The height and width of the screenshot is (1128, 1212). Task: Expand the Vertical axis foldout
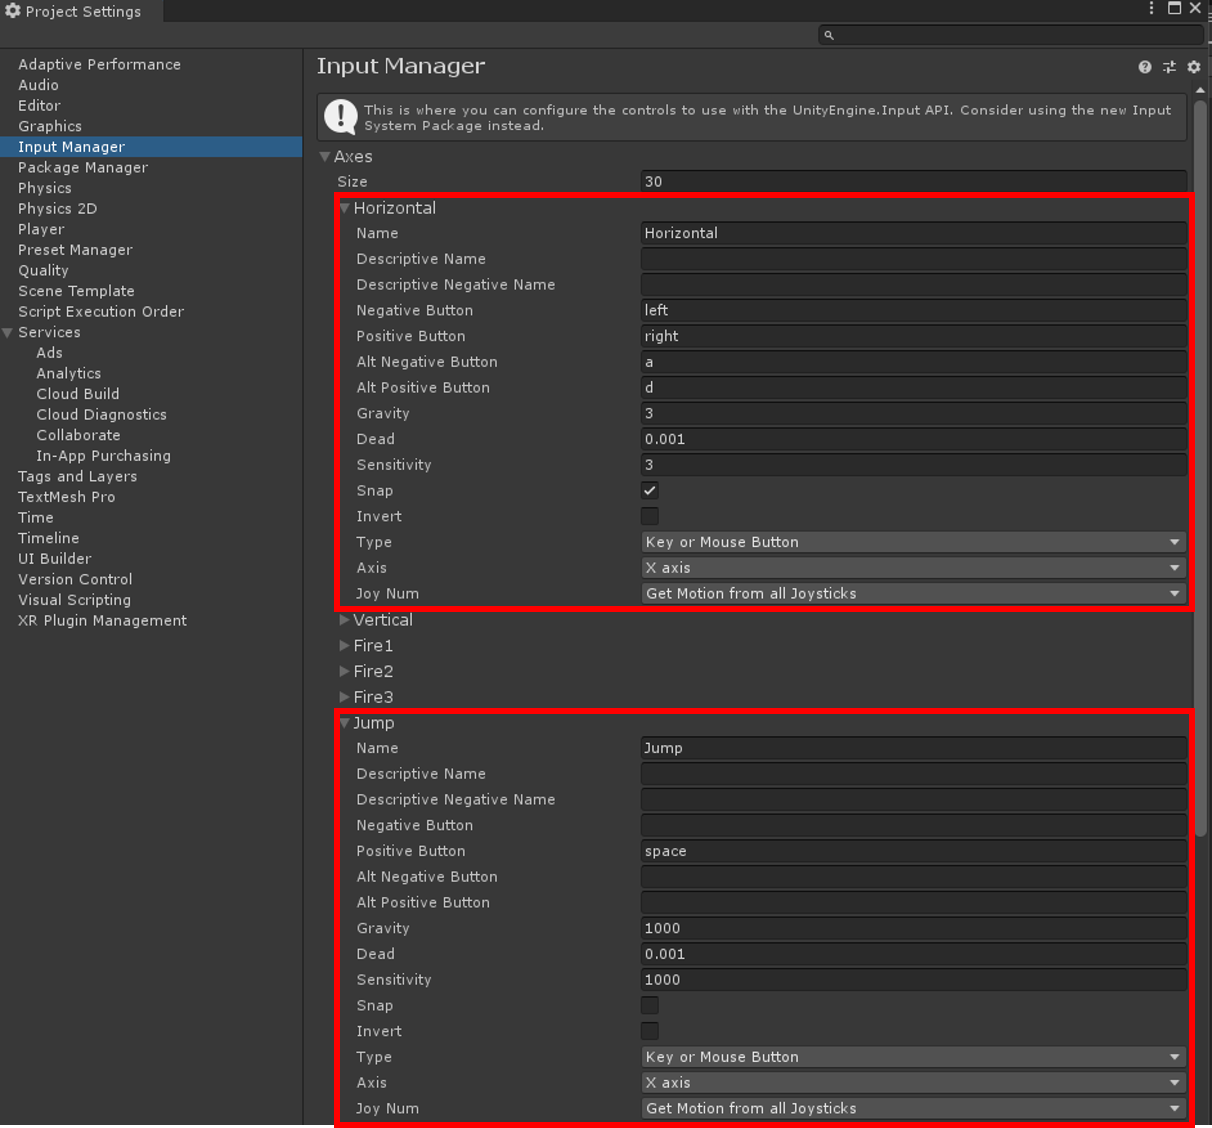click(344, 620)
